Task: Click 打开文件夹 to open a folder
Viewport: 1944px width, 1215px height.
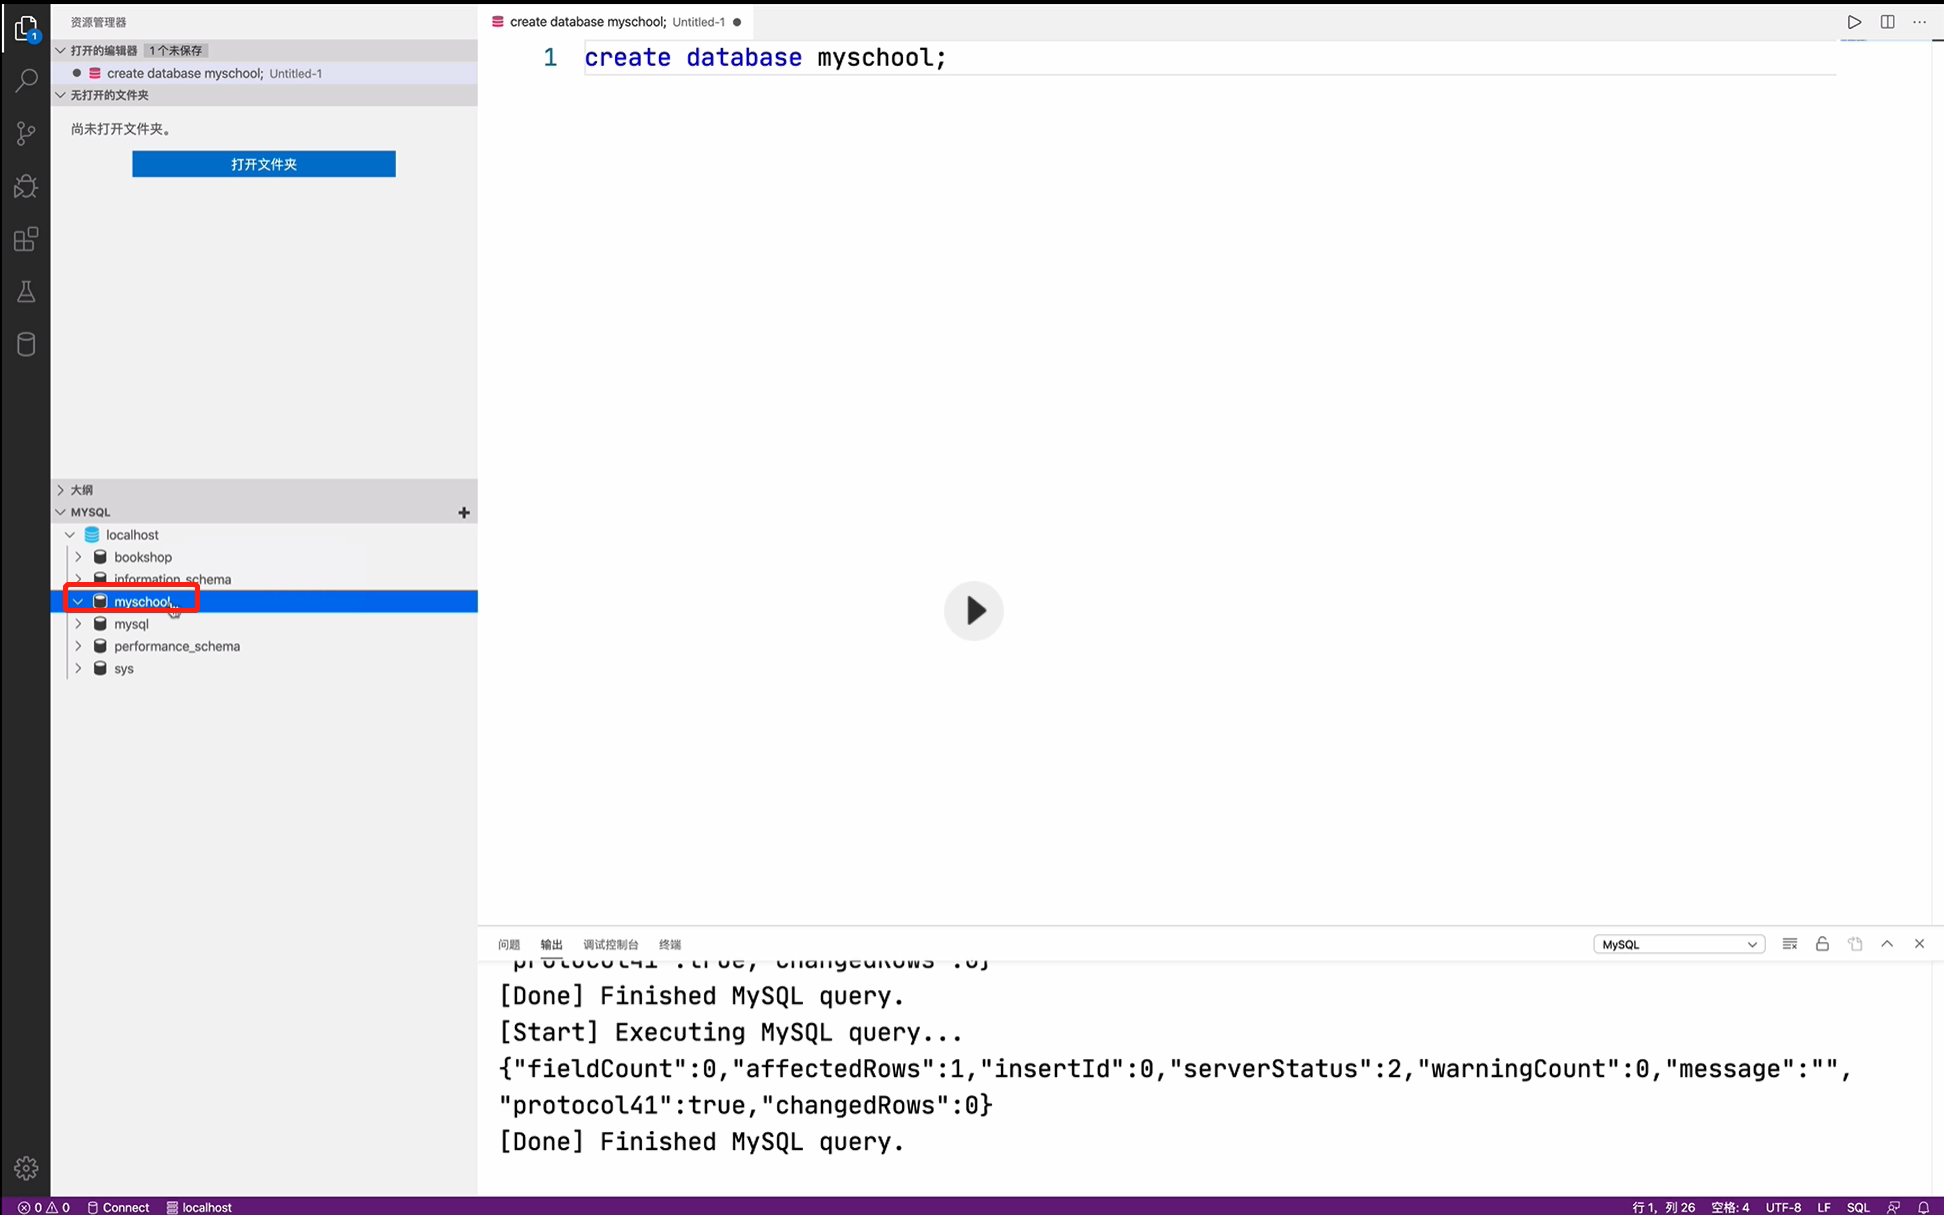Action: 263,164
